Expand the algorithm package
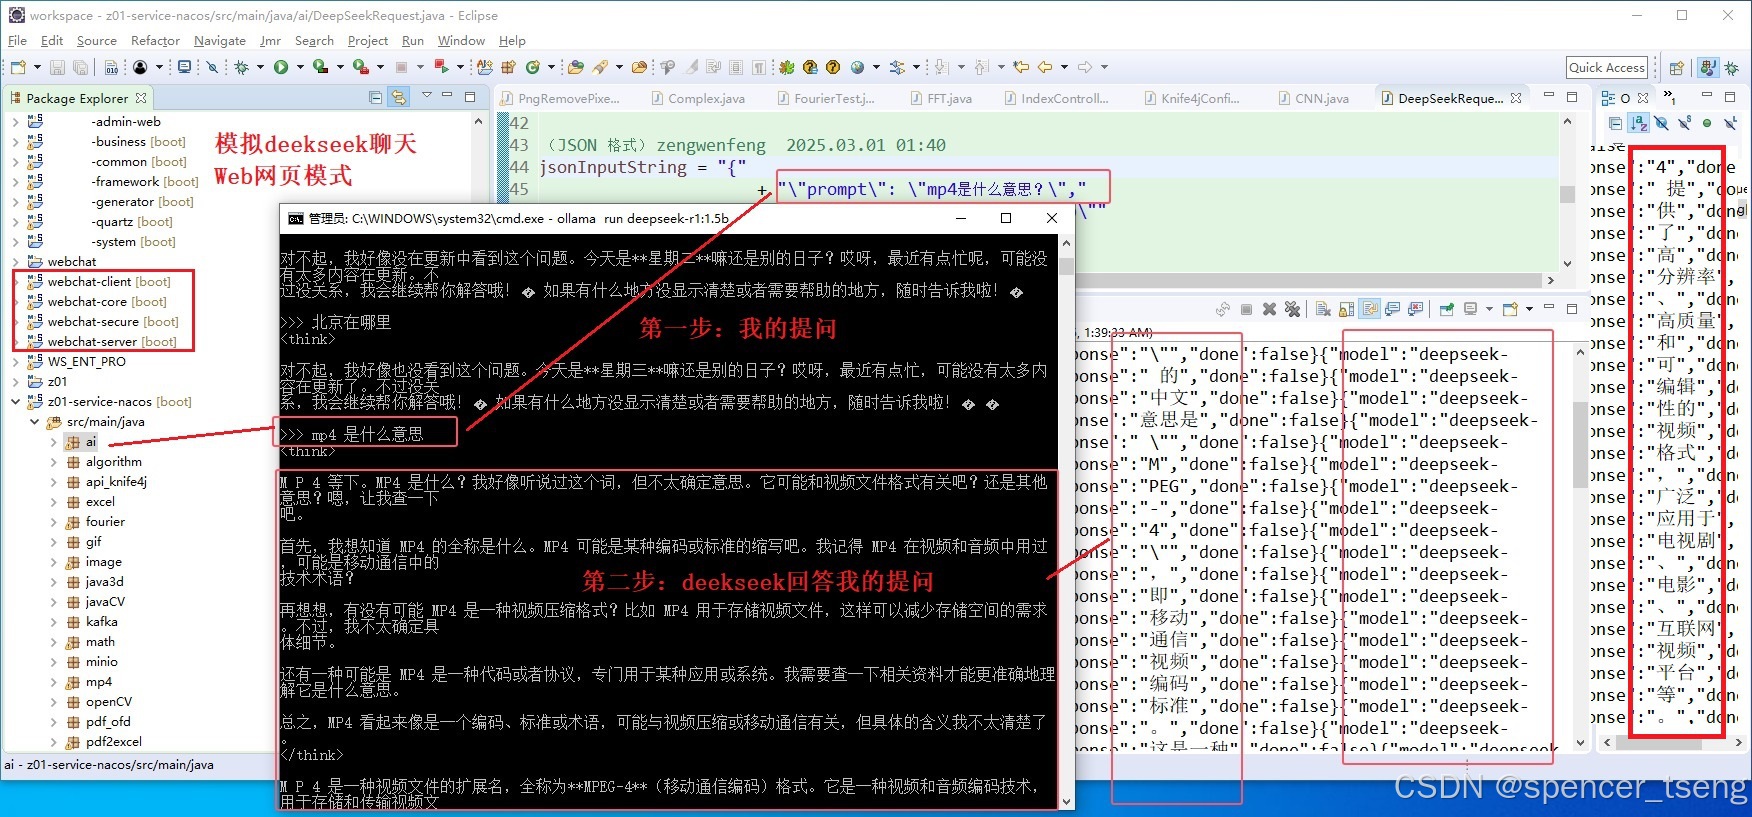The height and width of the screenshot is (817, 1752). click(x=54, y=462)
